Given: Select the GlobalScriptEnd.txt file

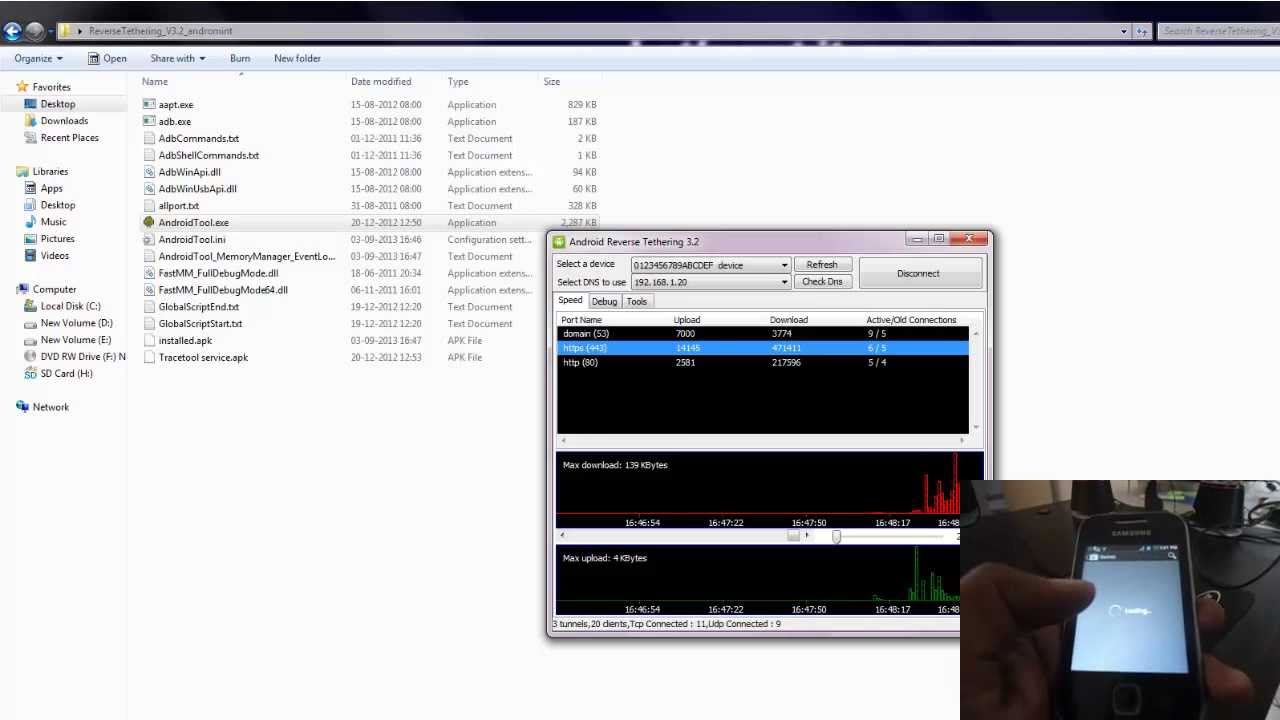Looking at the screenshot, I should [199, 307].
